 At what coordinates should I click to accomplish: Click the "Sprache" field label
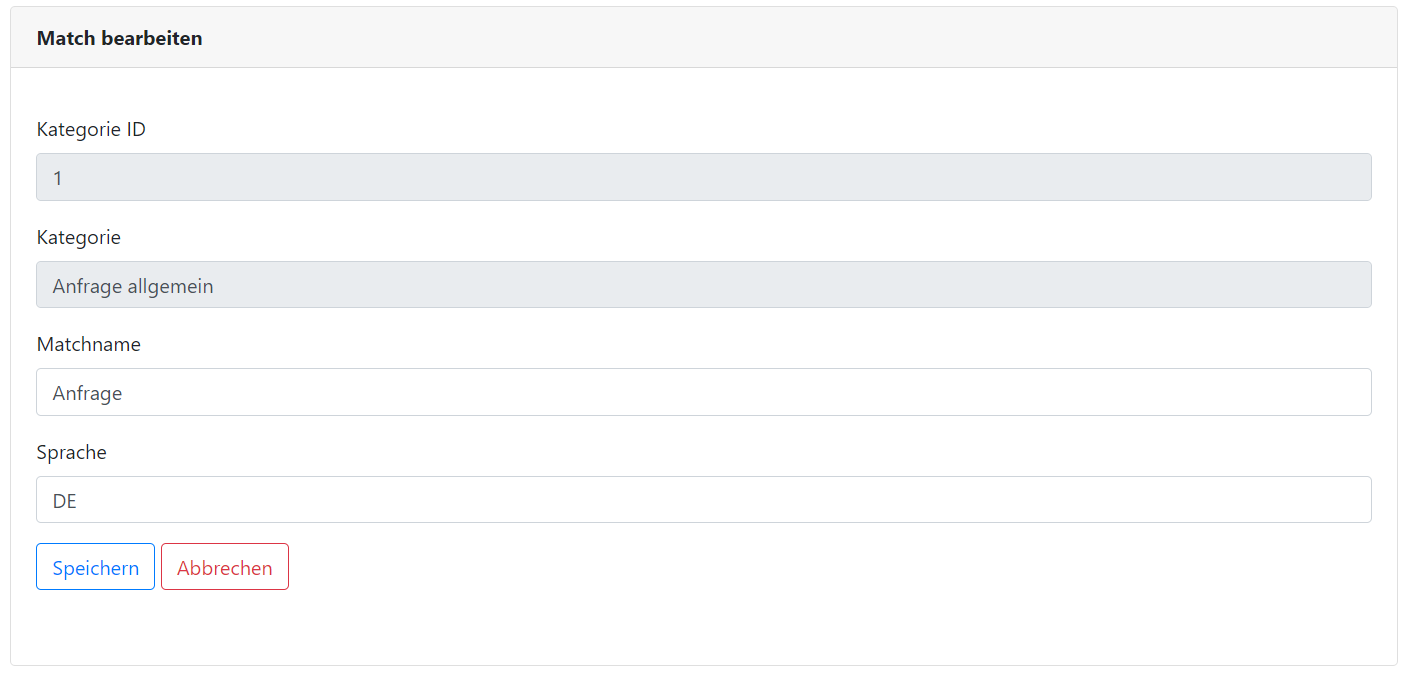click(x=71, y=452)
